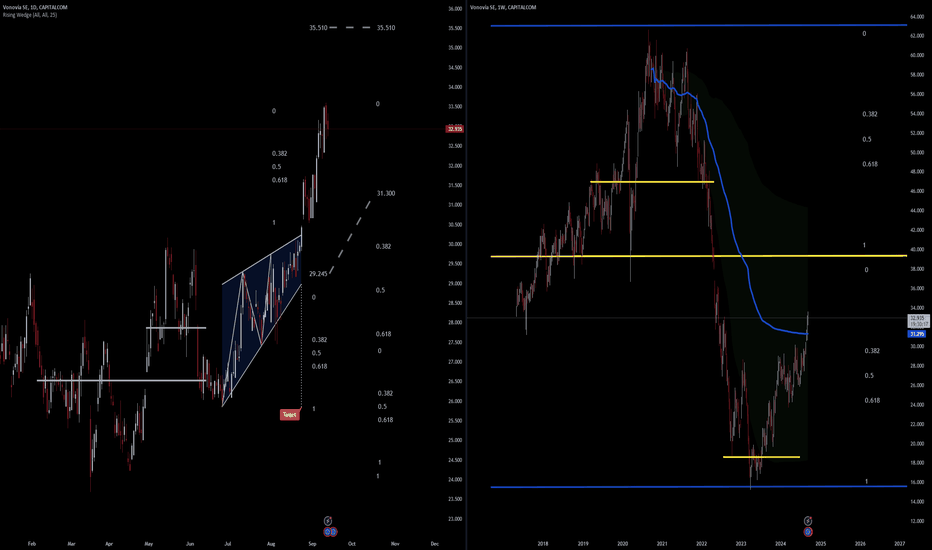Click the Dec label on the daily time axis
Screen dimensions: 932x550
(x=434, y=543)
